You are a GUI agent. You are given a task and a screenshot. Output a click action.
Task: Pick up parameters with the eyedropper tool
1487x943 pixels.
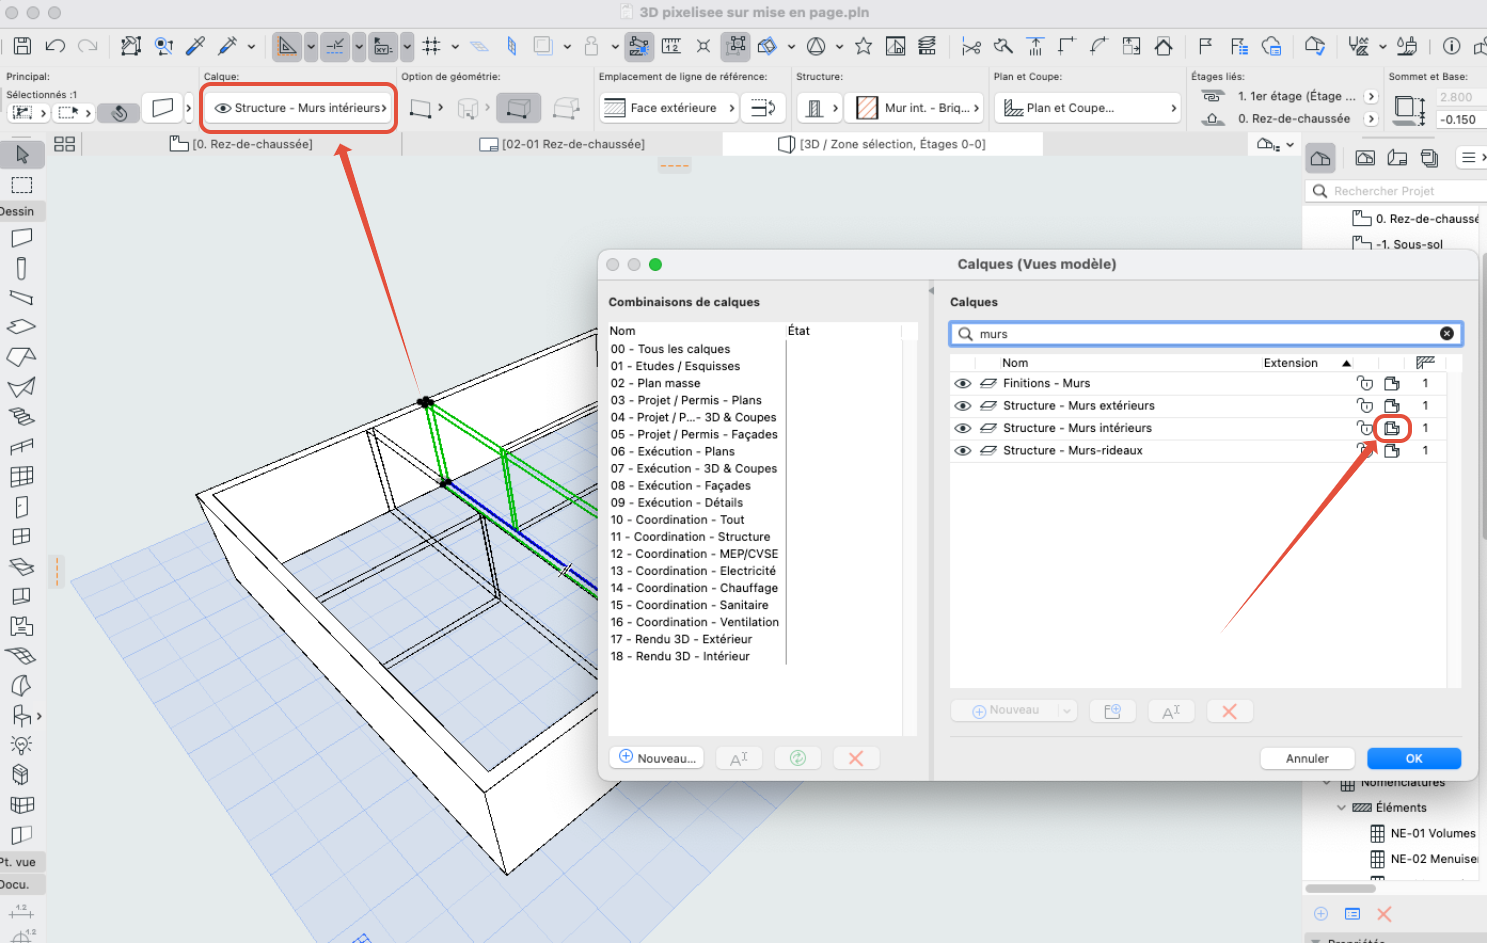pyautogui.click(x=196, y=46)
